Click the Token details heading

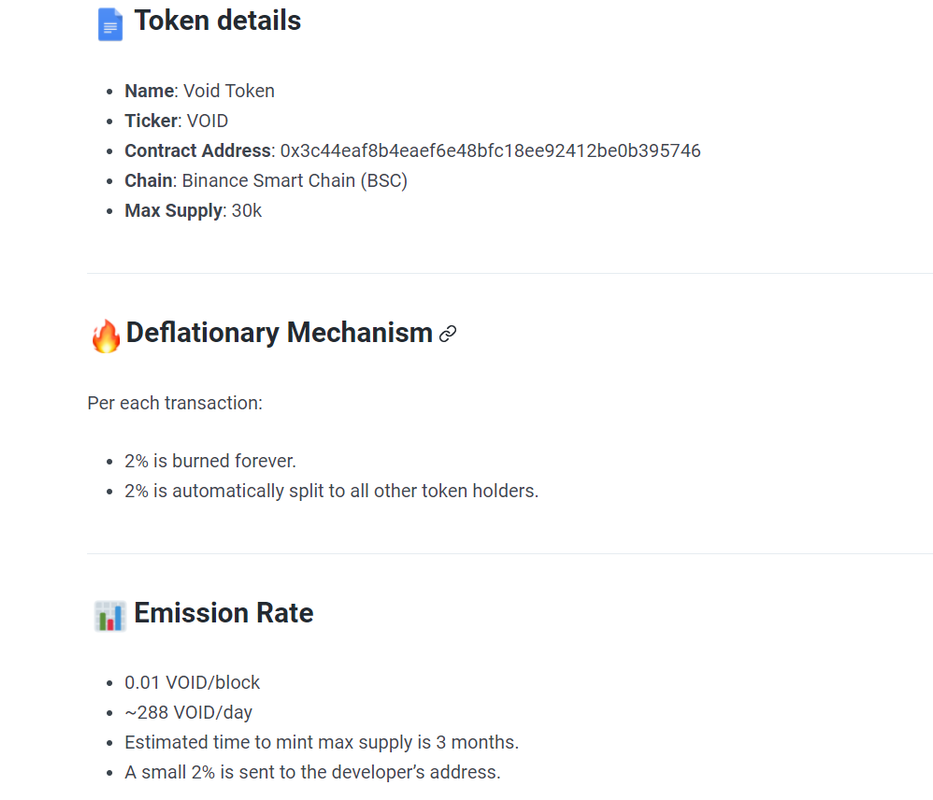tap(217, 21)
